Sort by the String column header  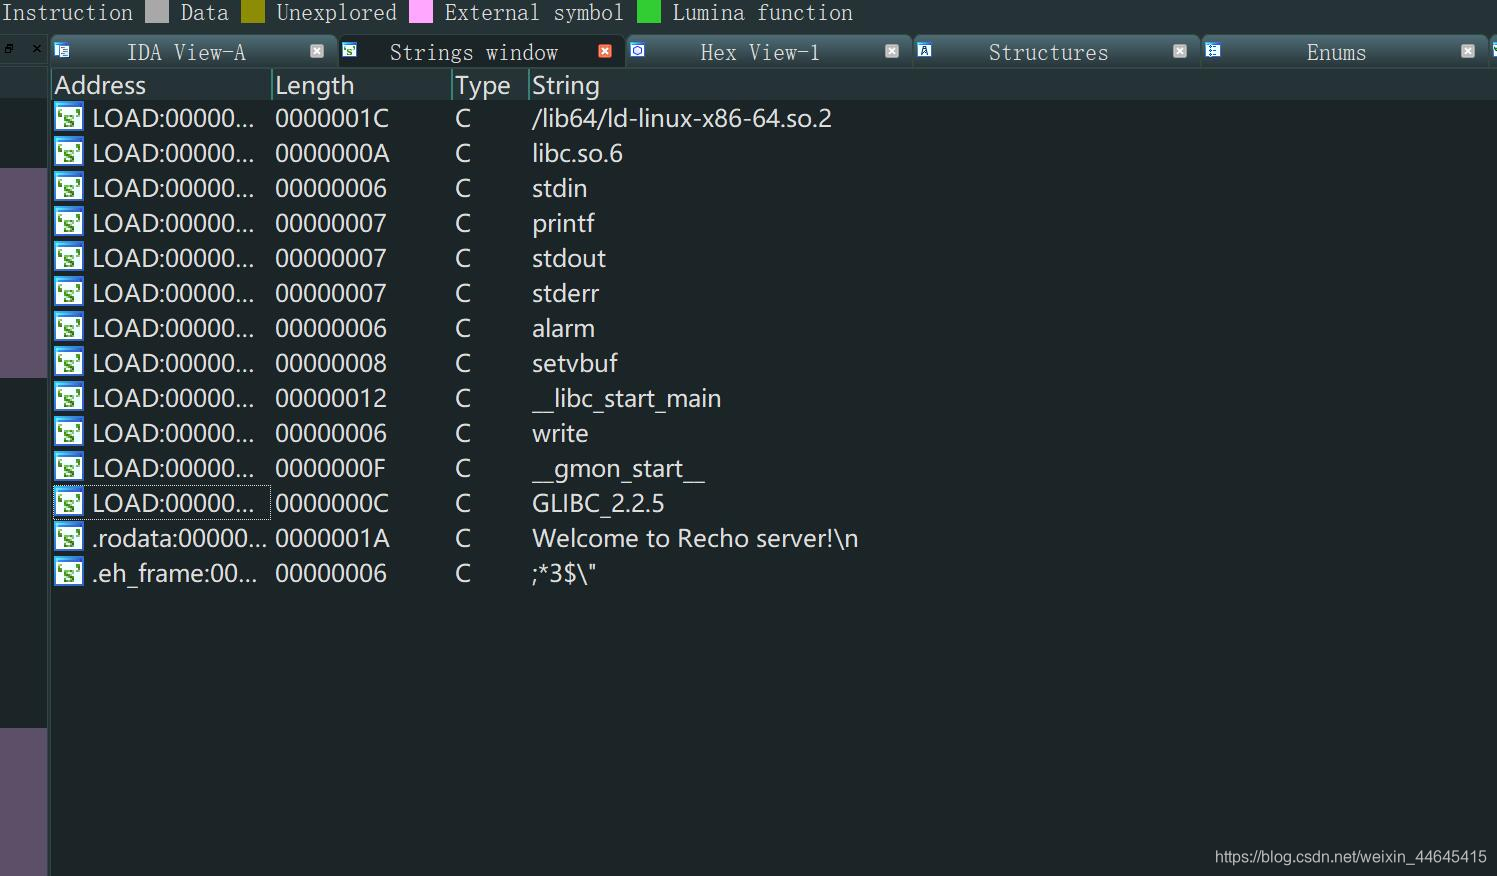point(1012,85)
